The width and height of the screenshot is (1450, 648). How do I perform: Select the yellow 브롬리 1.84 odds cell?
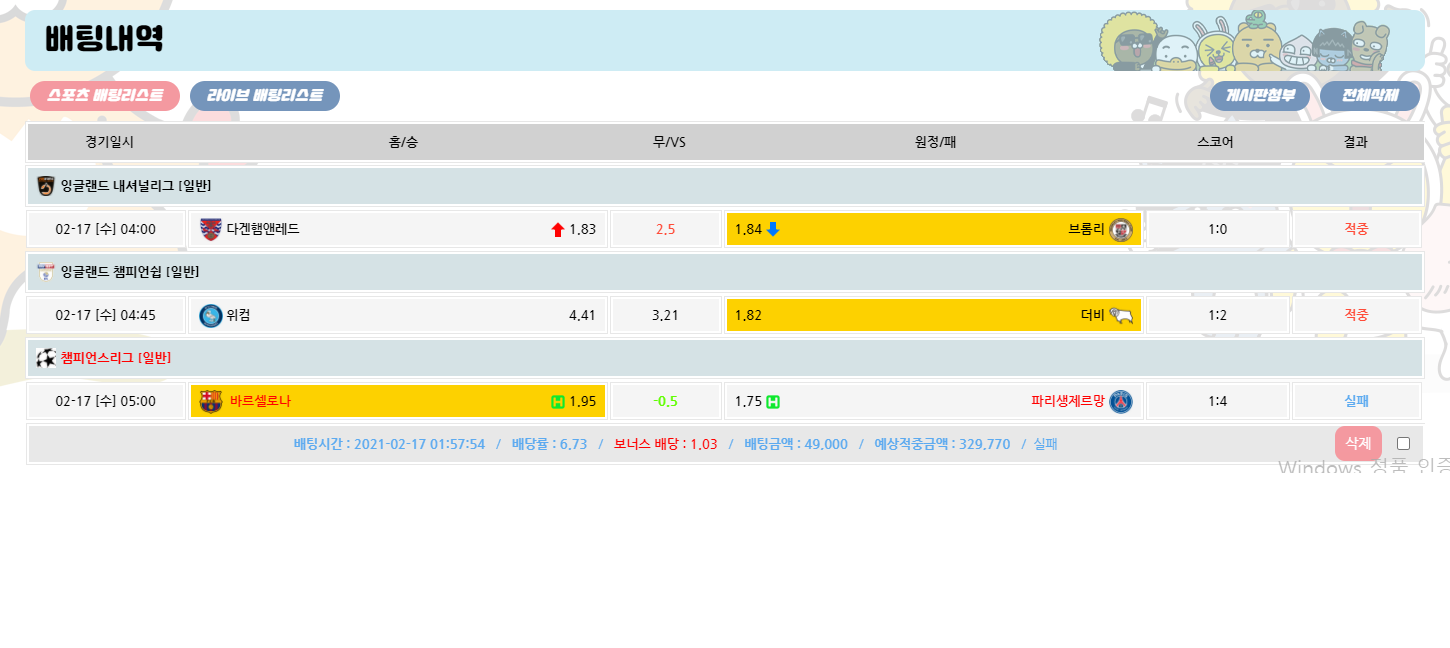(x=933, y=229)
